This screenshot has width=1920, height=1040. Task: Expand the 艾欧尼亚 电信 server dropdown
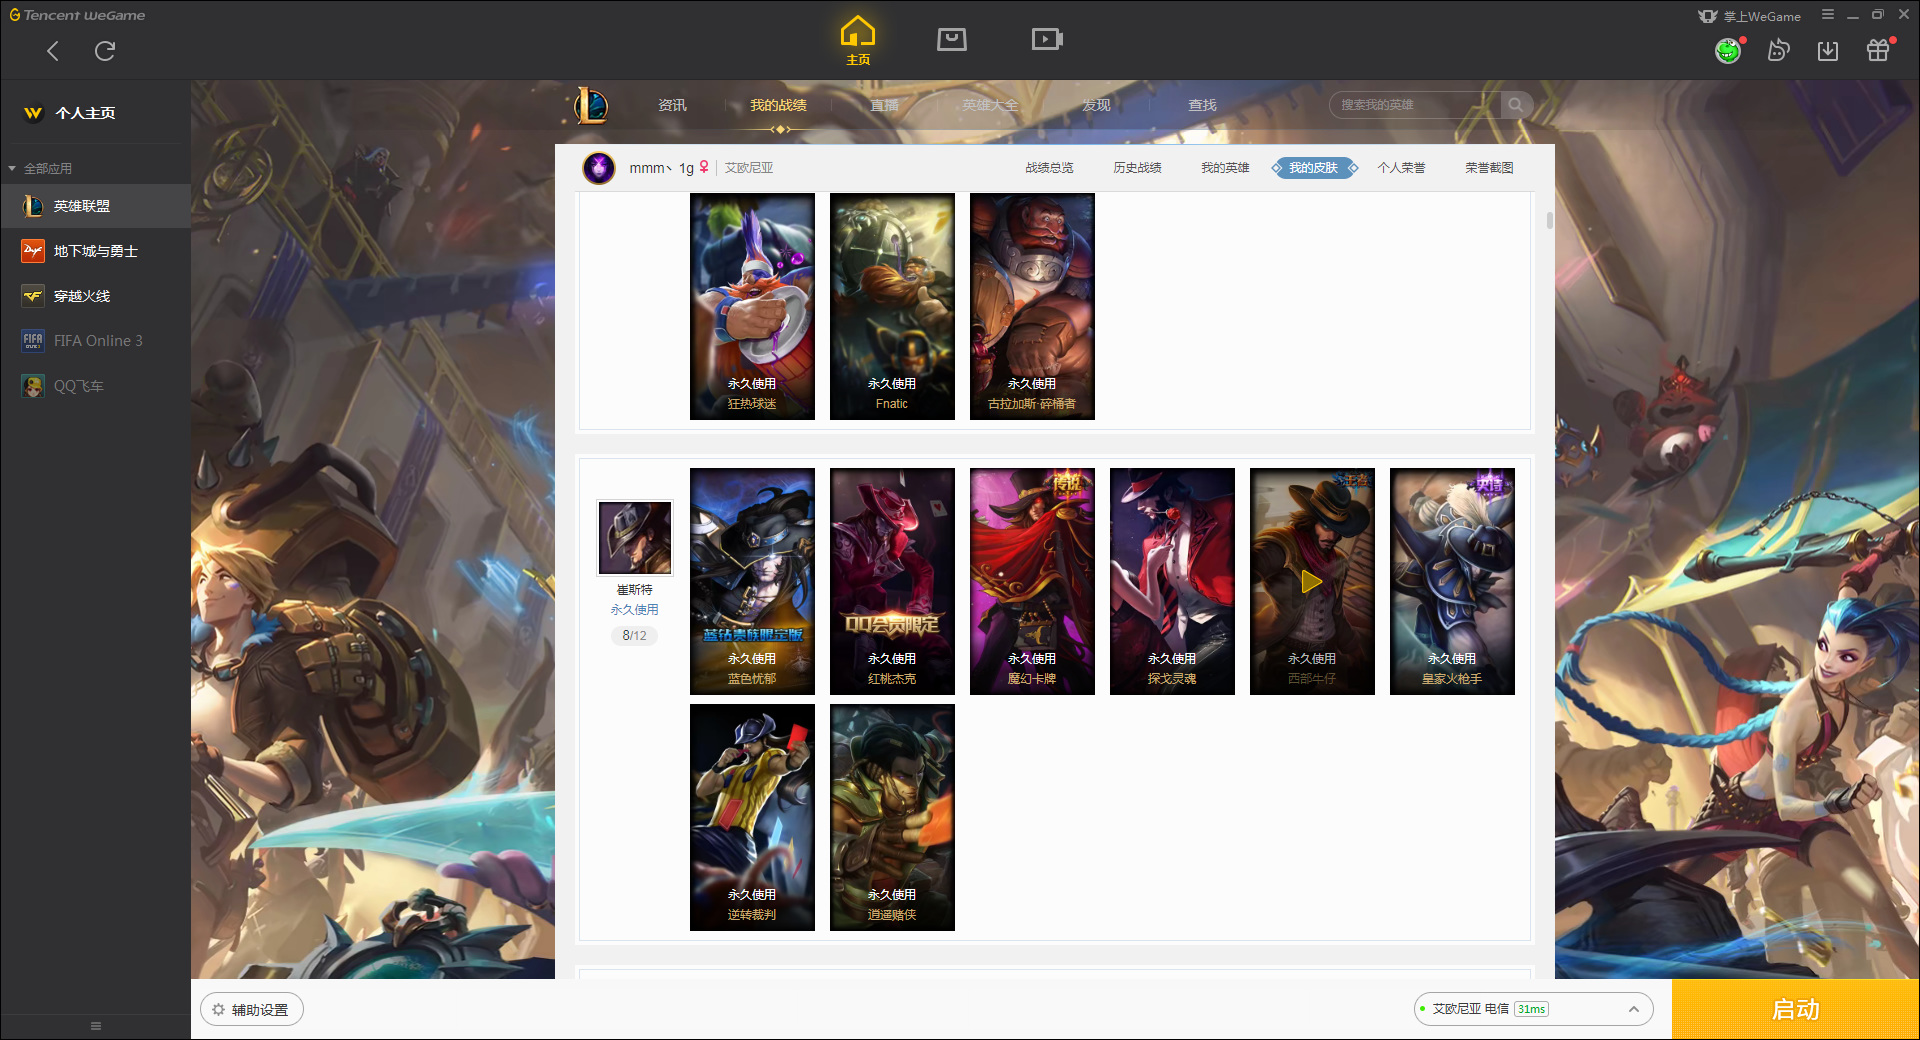(x=1533, y=1009)
